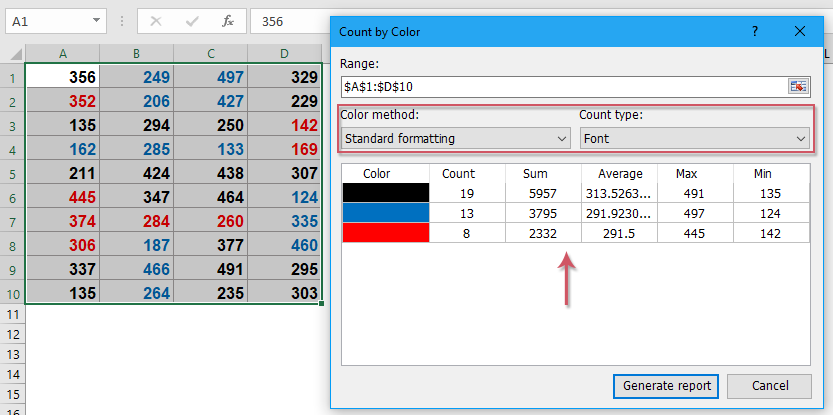Click the dialog help question mark icon
833x415 pixels.
[x=755, y=31]
